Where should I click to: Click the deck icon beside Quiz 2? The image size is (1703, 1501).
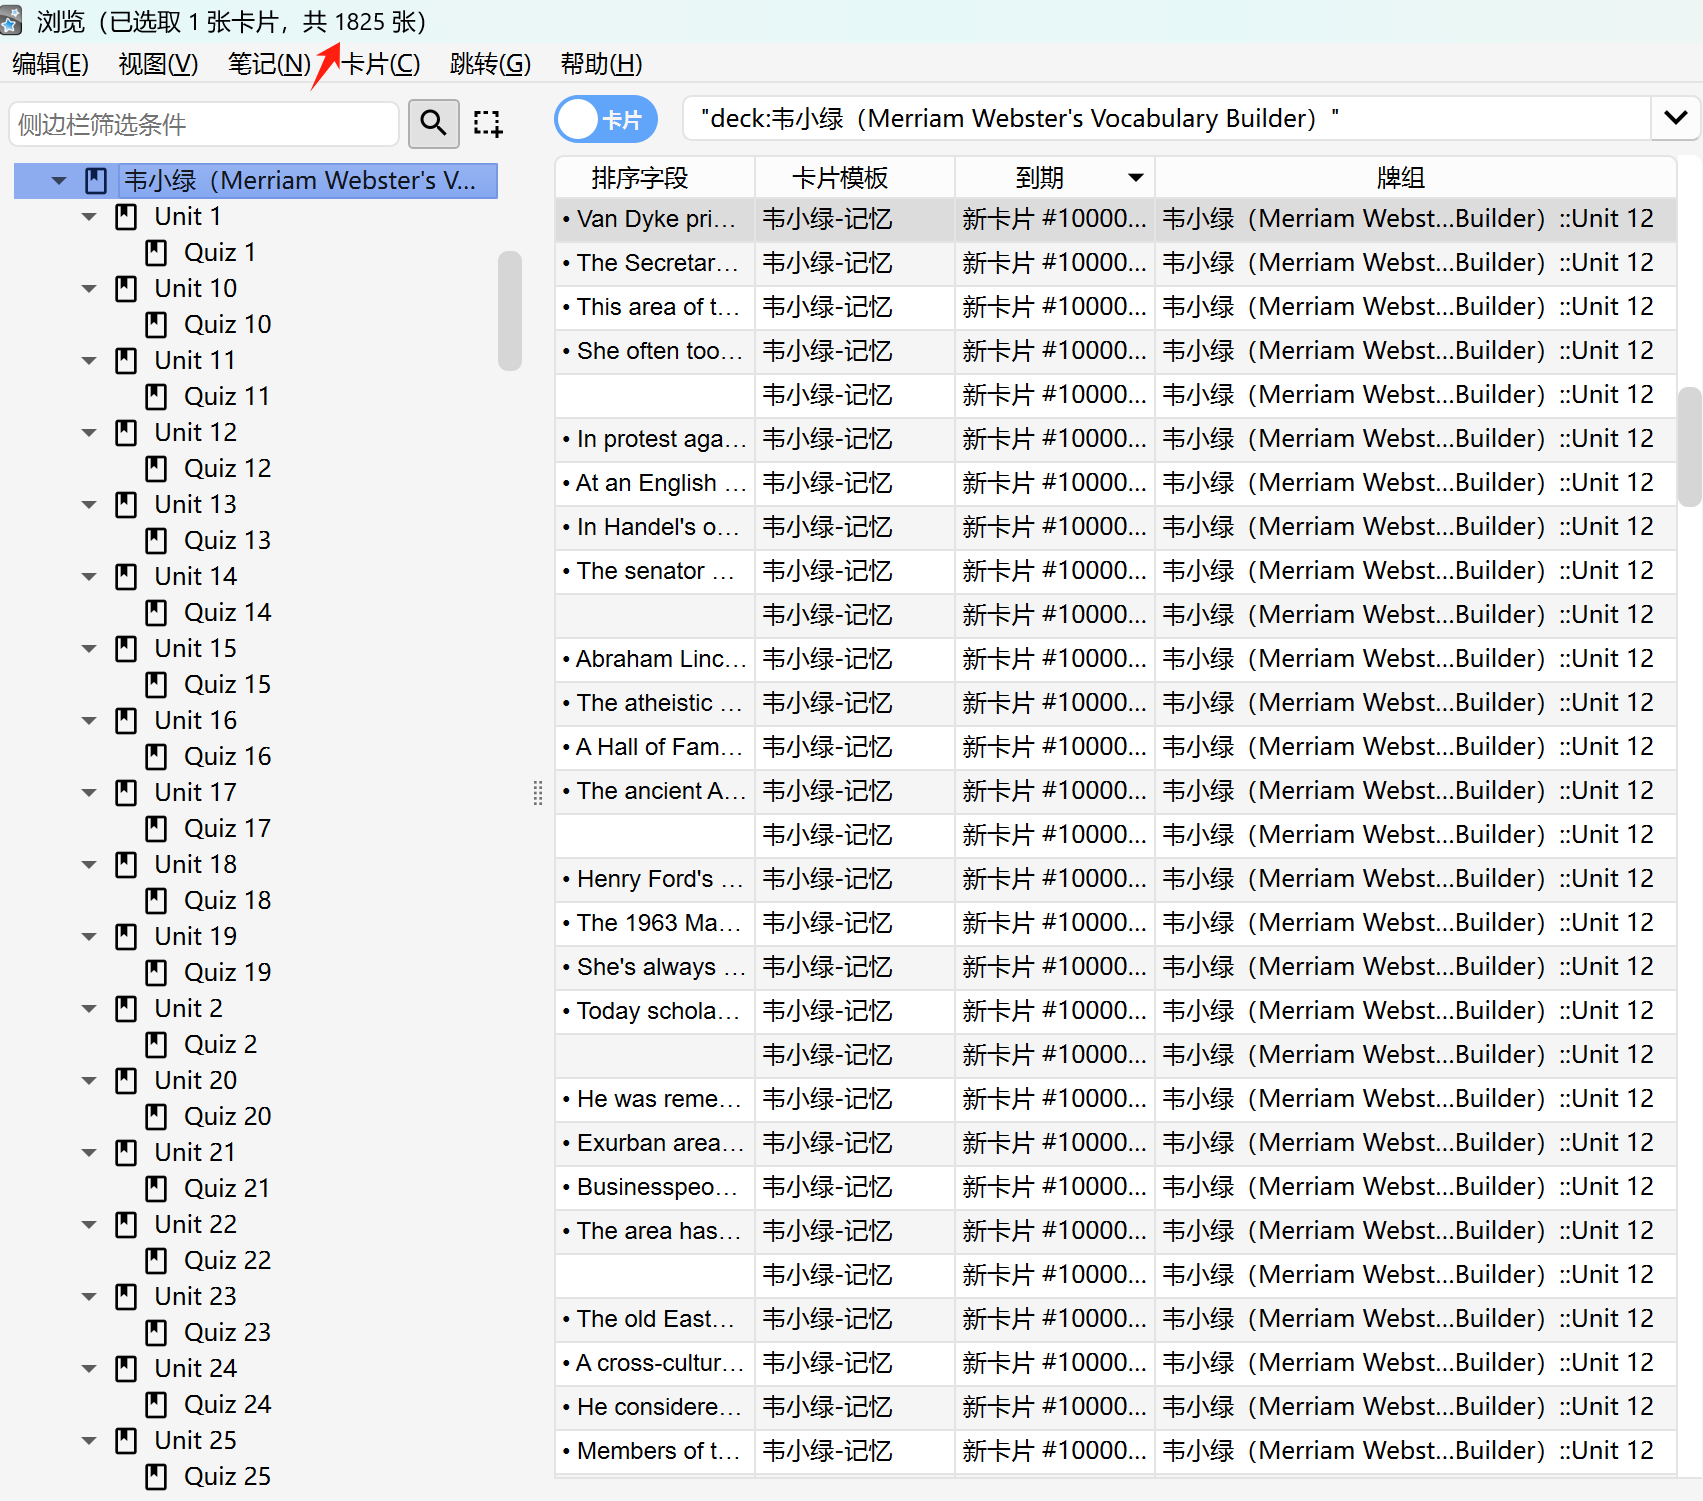click(156, 1045)
